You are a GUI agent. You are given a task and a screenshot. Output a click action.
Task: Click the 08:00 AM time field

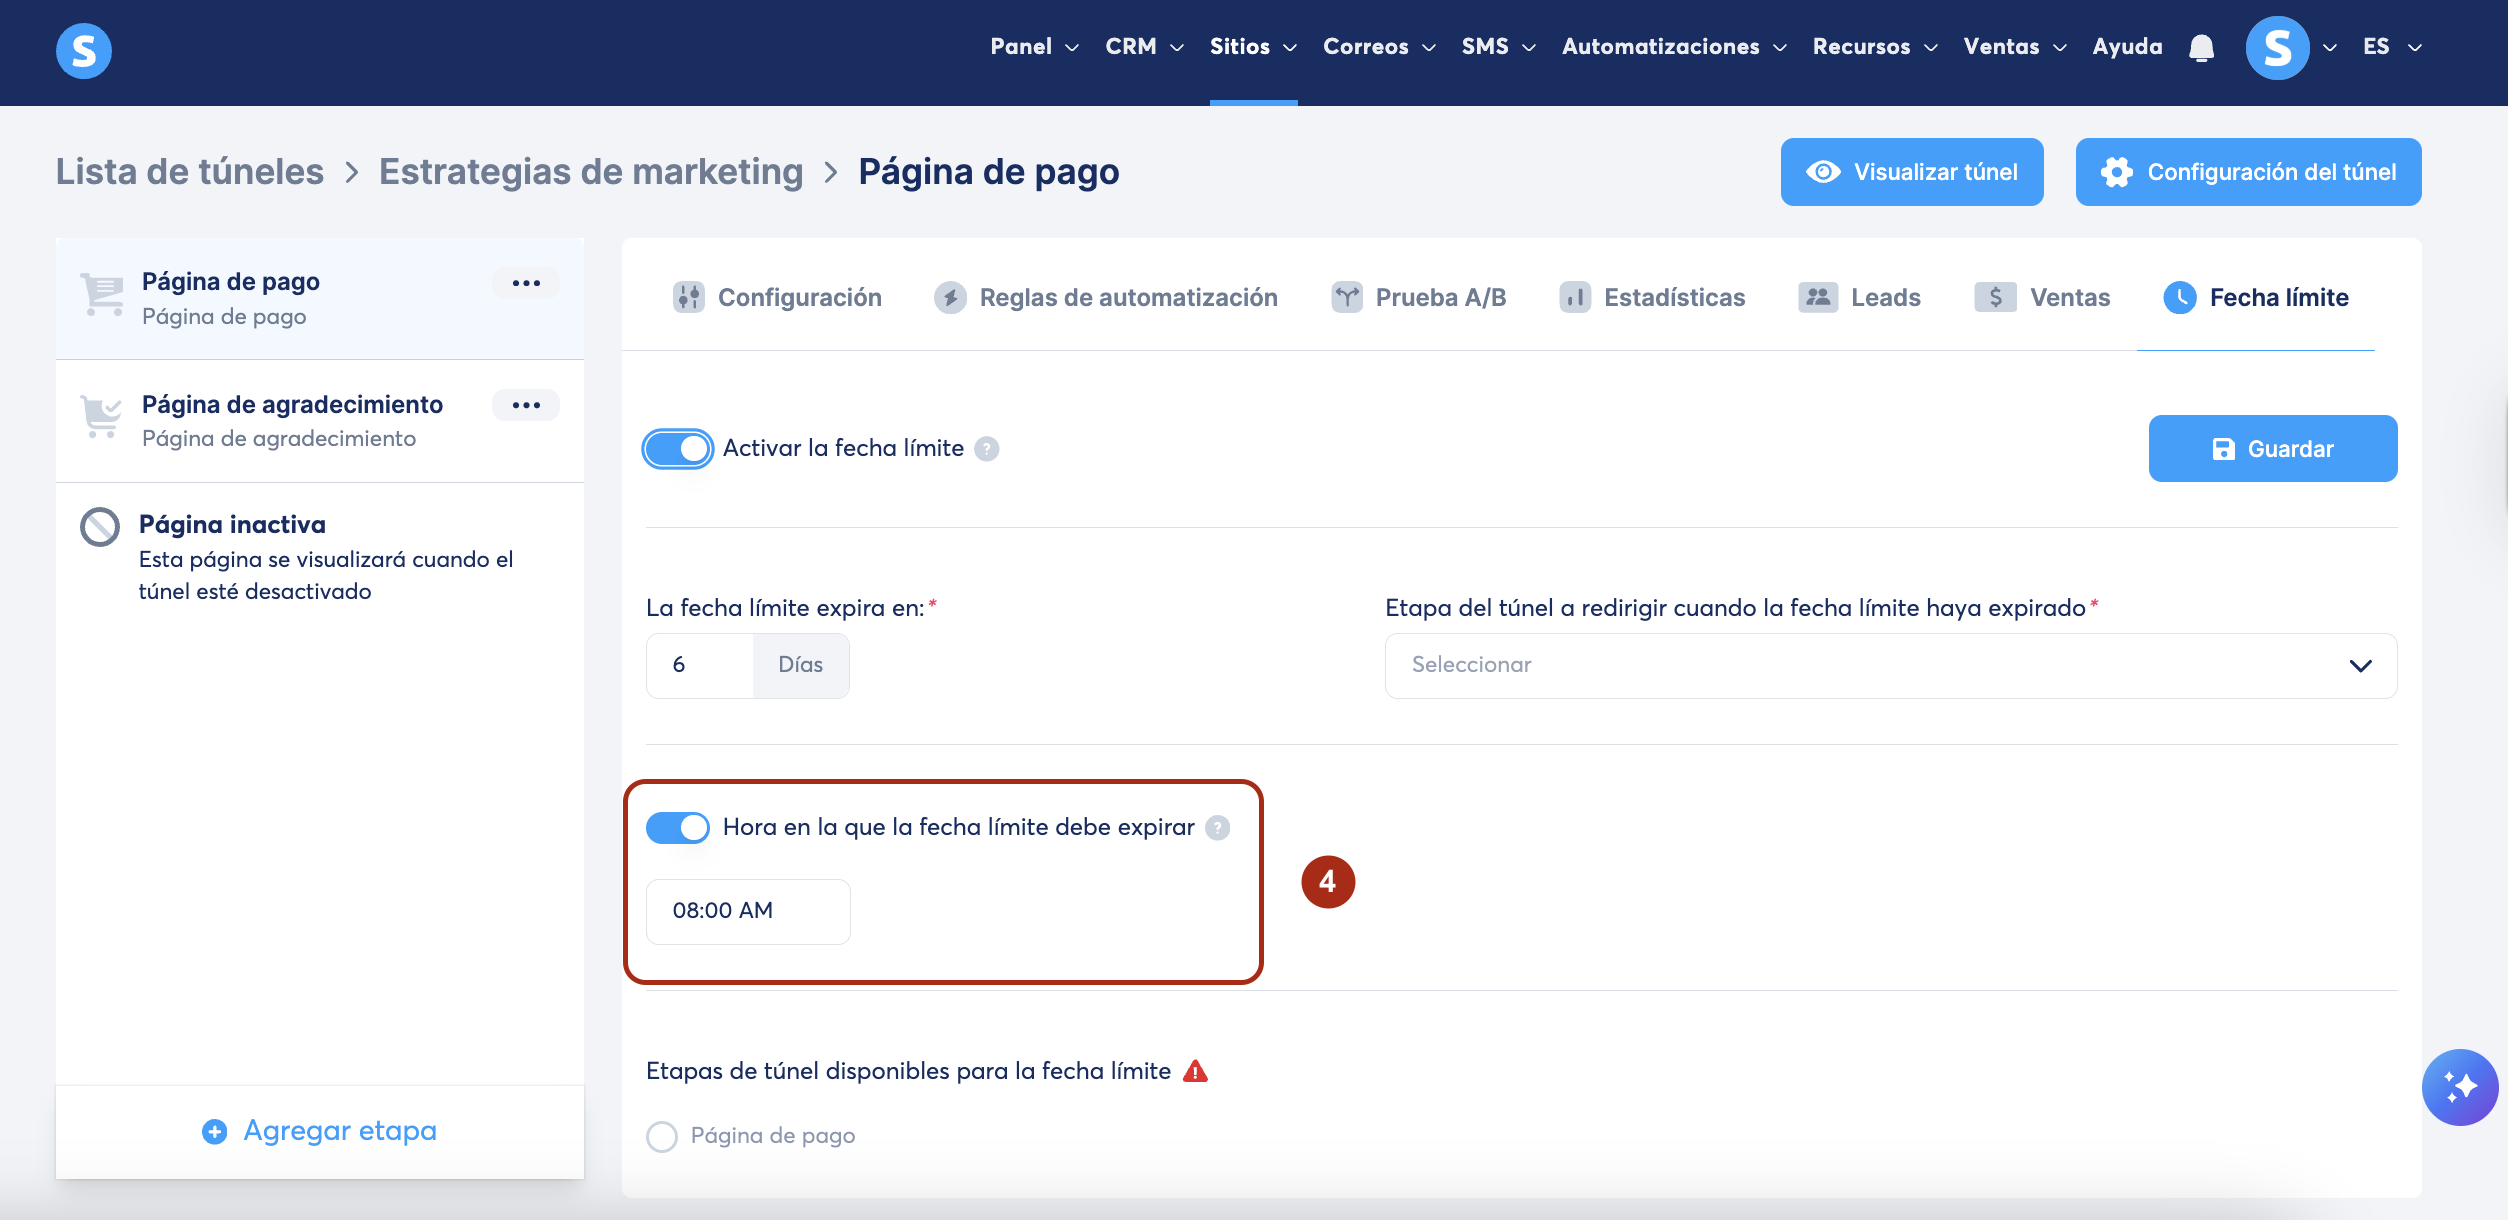[x=748, y=911]
